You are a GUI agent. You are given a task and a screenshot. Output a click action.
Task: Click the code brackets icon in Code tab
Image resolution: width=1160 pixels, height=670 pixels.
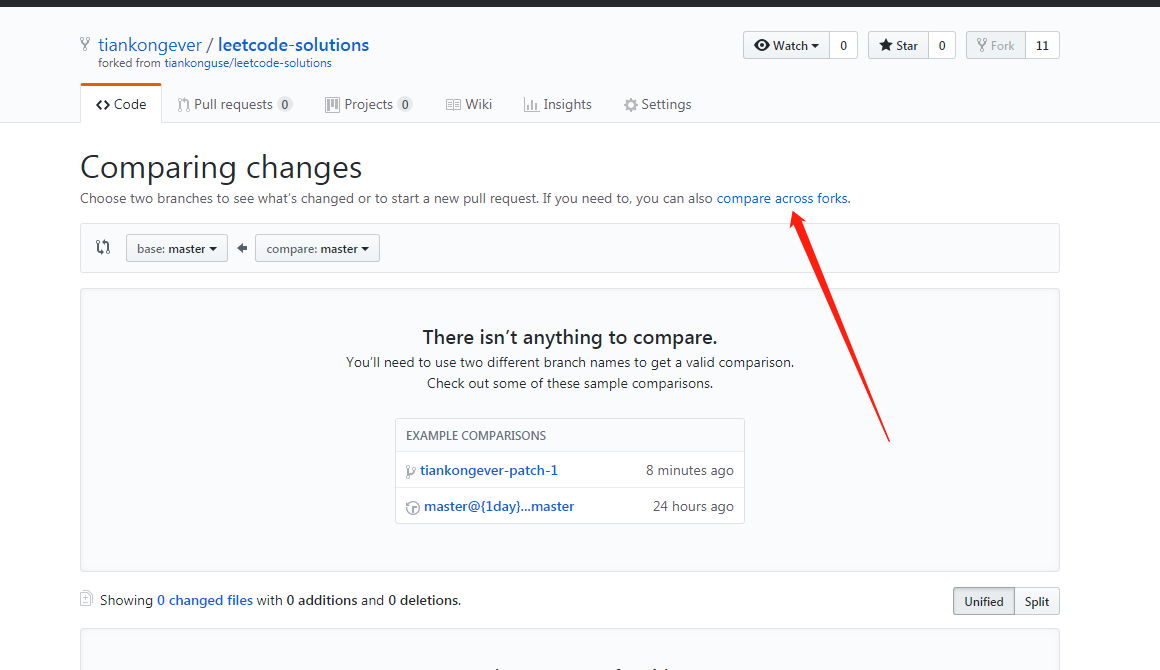pos(103,105)
